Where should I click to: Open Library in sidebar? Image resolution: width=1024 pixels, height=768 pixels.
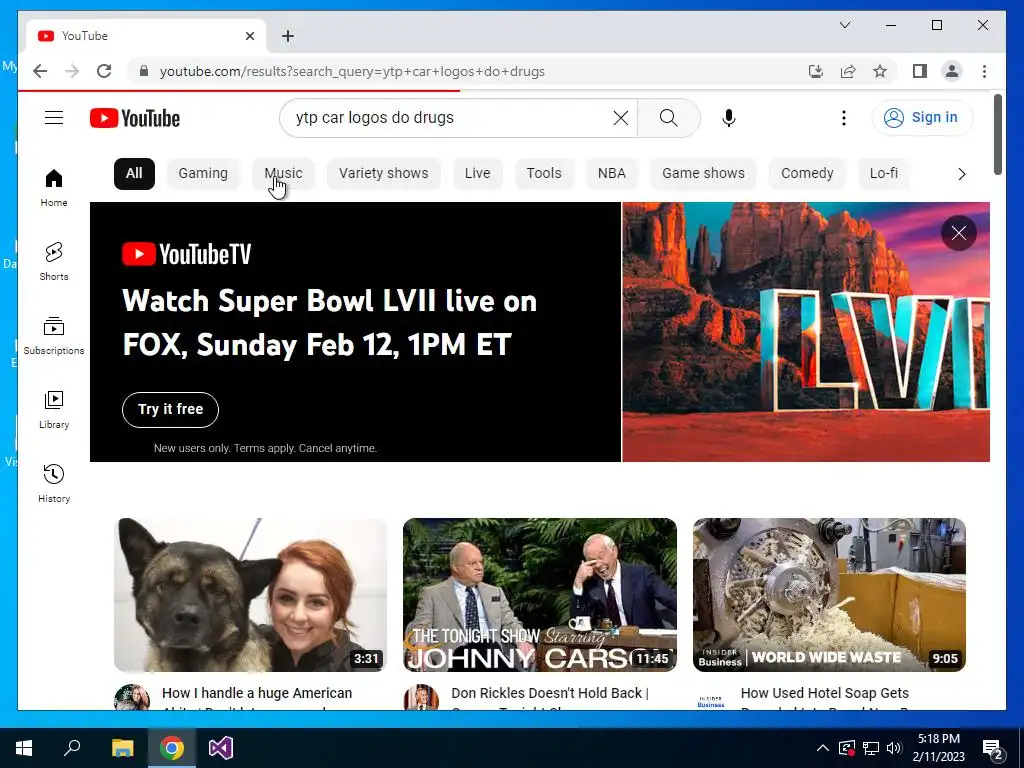click(54, 409)
